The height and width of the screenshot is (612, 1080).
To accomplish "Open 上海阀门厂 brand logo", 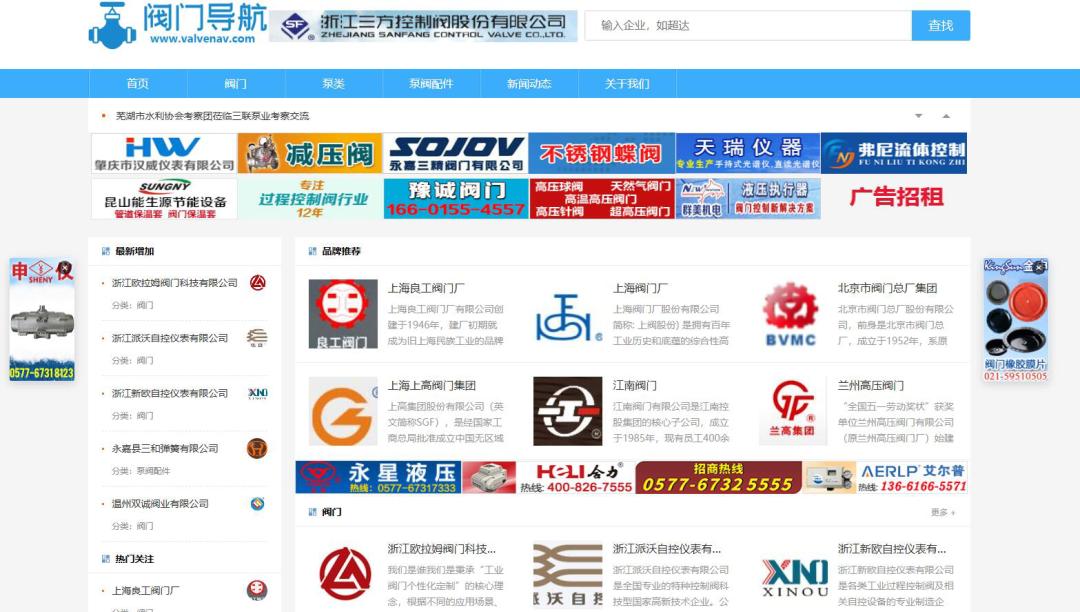I will 567,314.
